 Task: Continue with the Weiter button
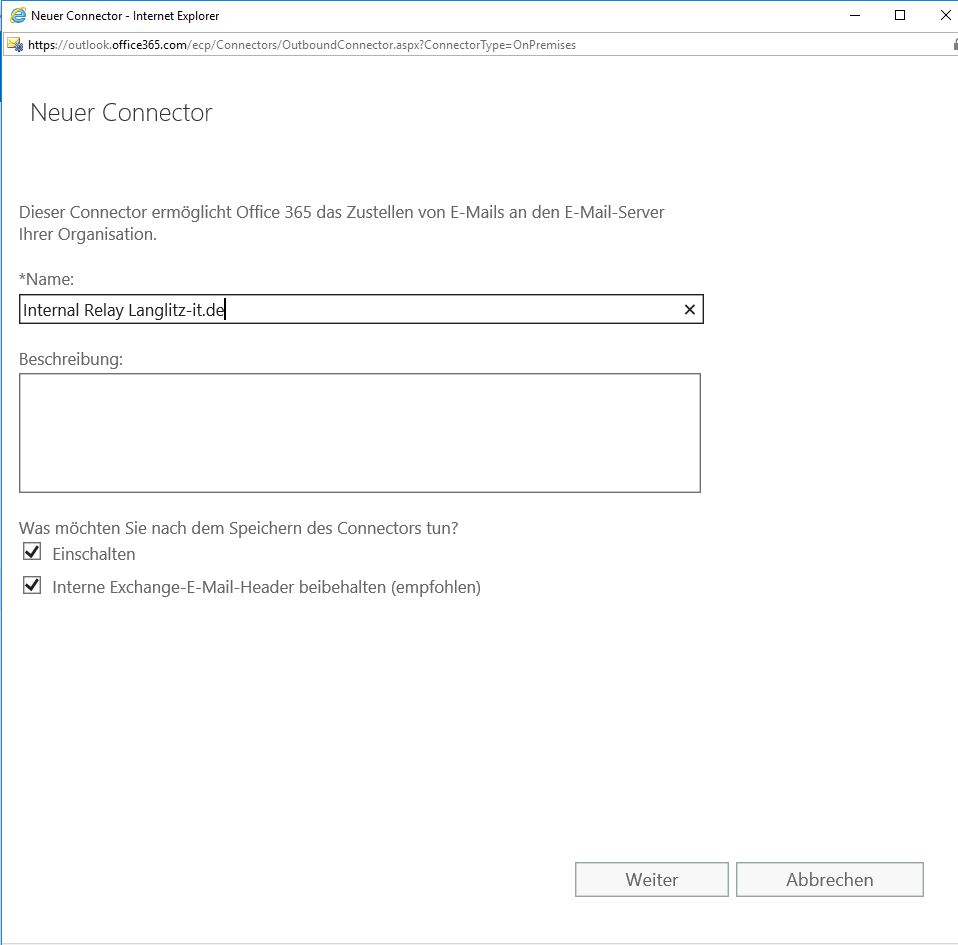[652, 880]
